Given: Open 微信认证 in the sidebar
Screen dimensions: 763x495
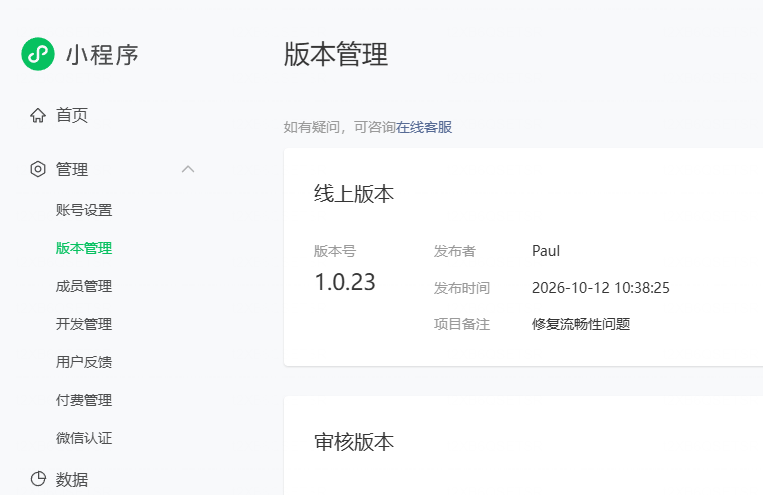Looking at the screenshot, I should point(84,438).
